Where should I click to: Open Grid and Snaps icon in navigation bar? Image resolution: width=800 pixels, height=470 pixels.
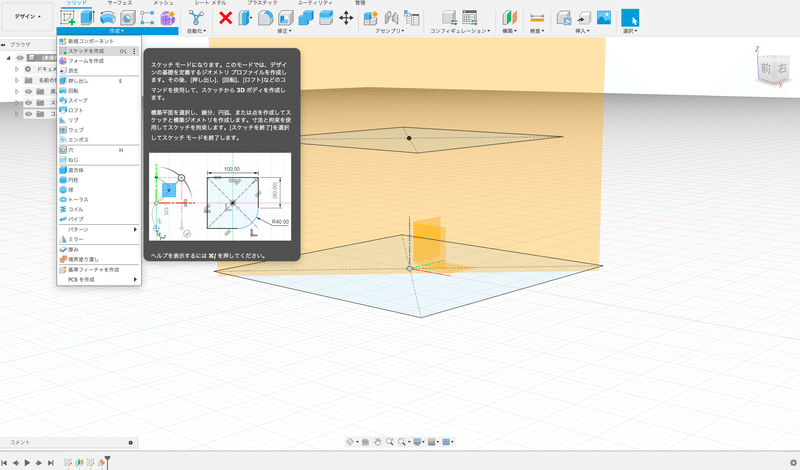[432, 442]
